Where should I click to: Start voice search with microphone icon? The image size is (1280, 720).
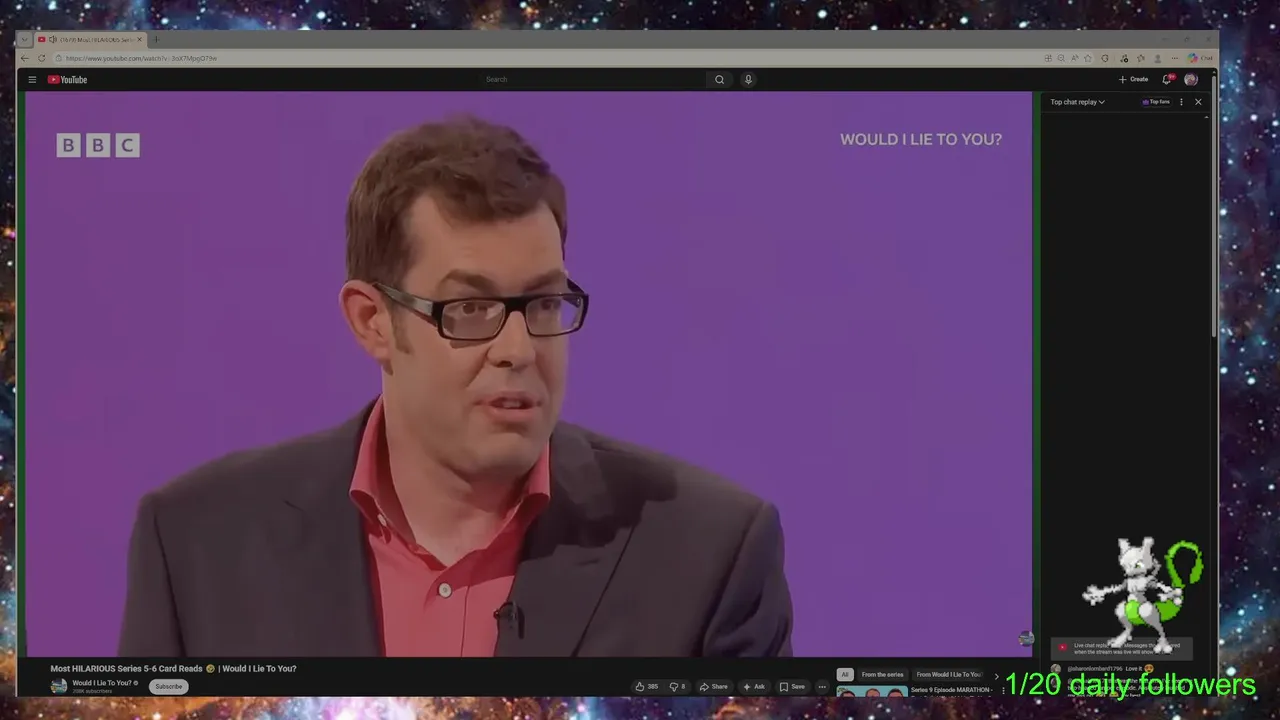coord(748,79)
